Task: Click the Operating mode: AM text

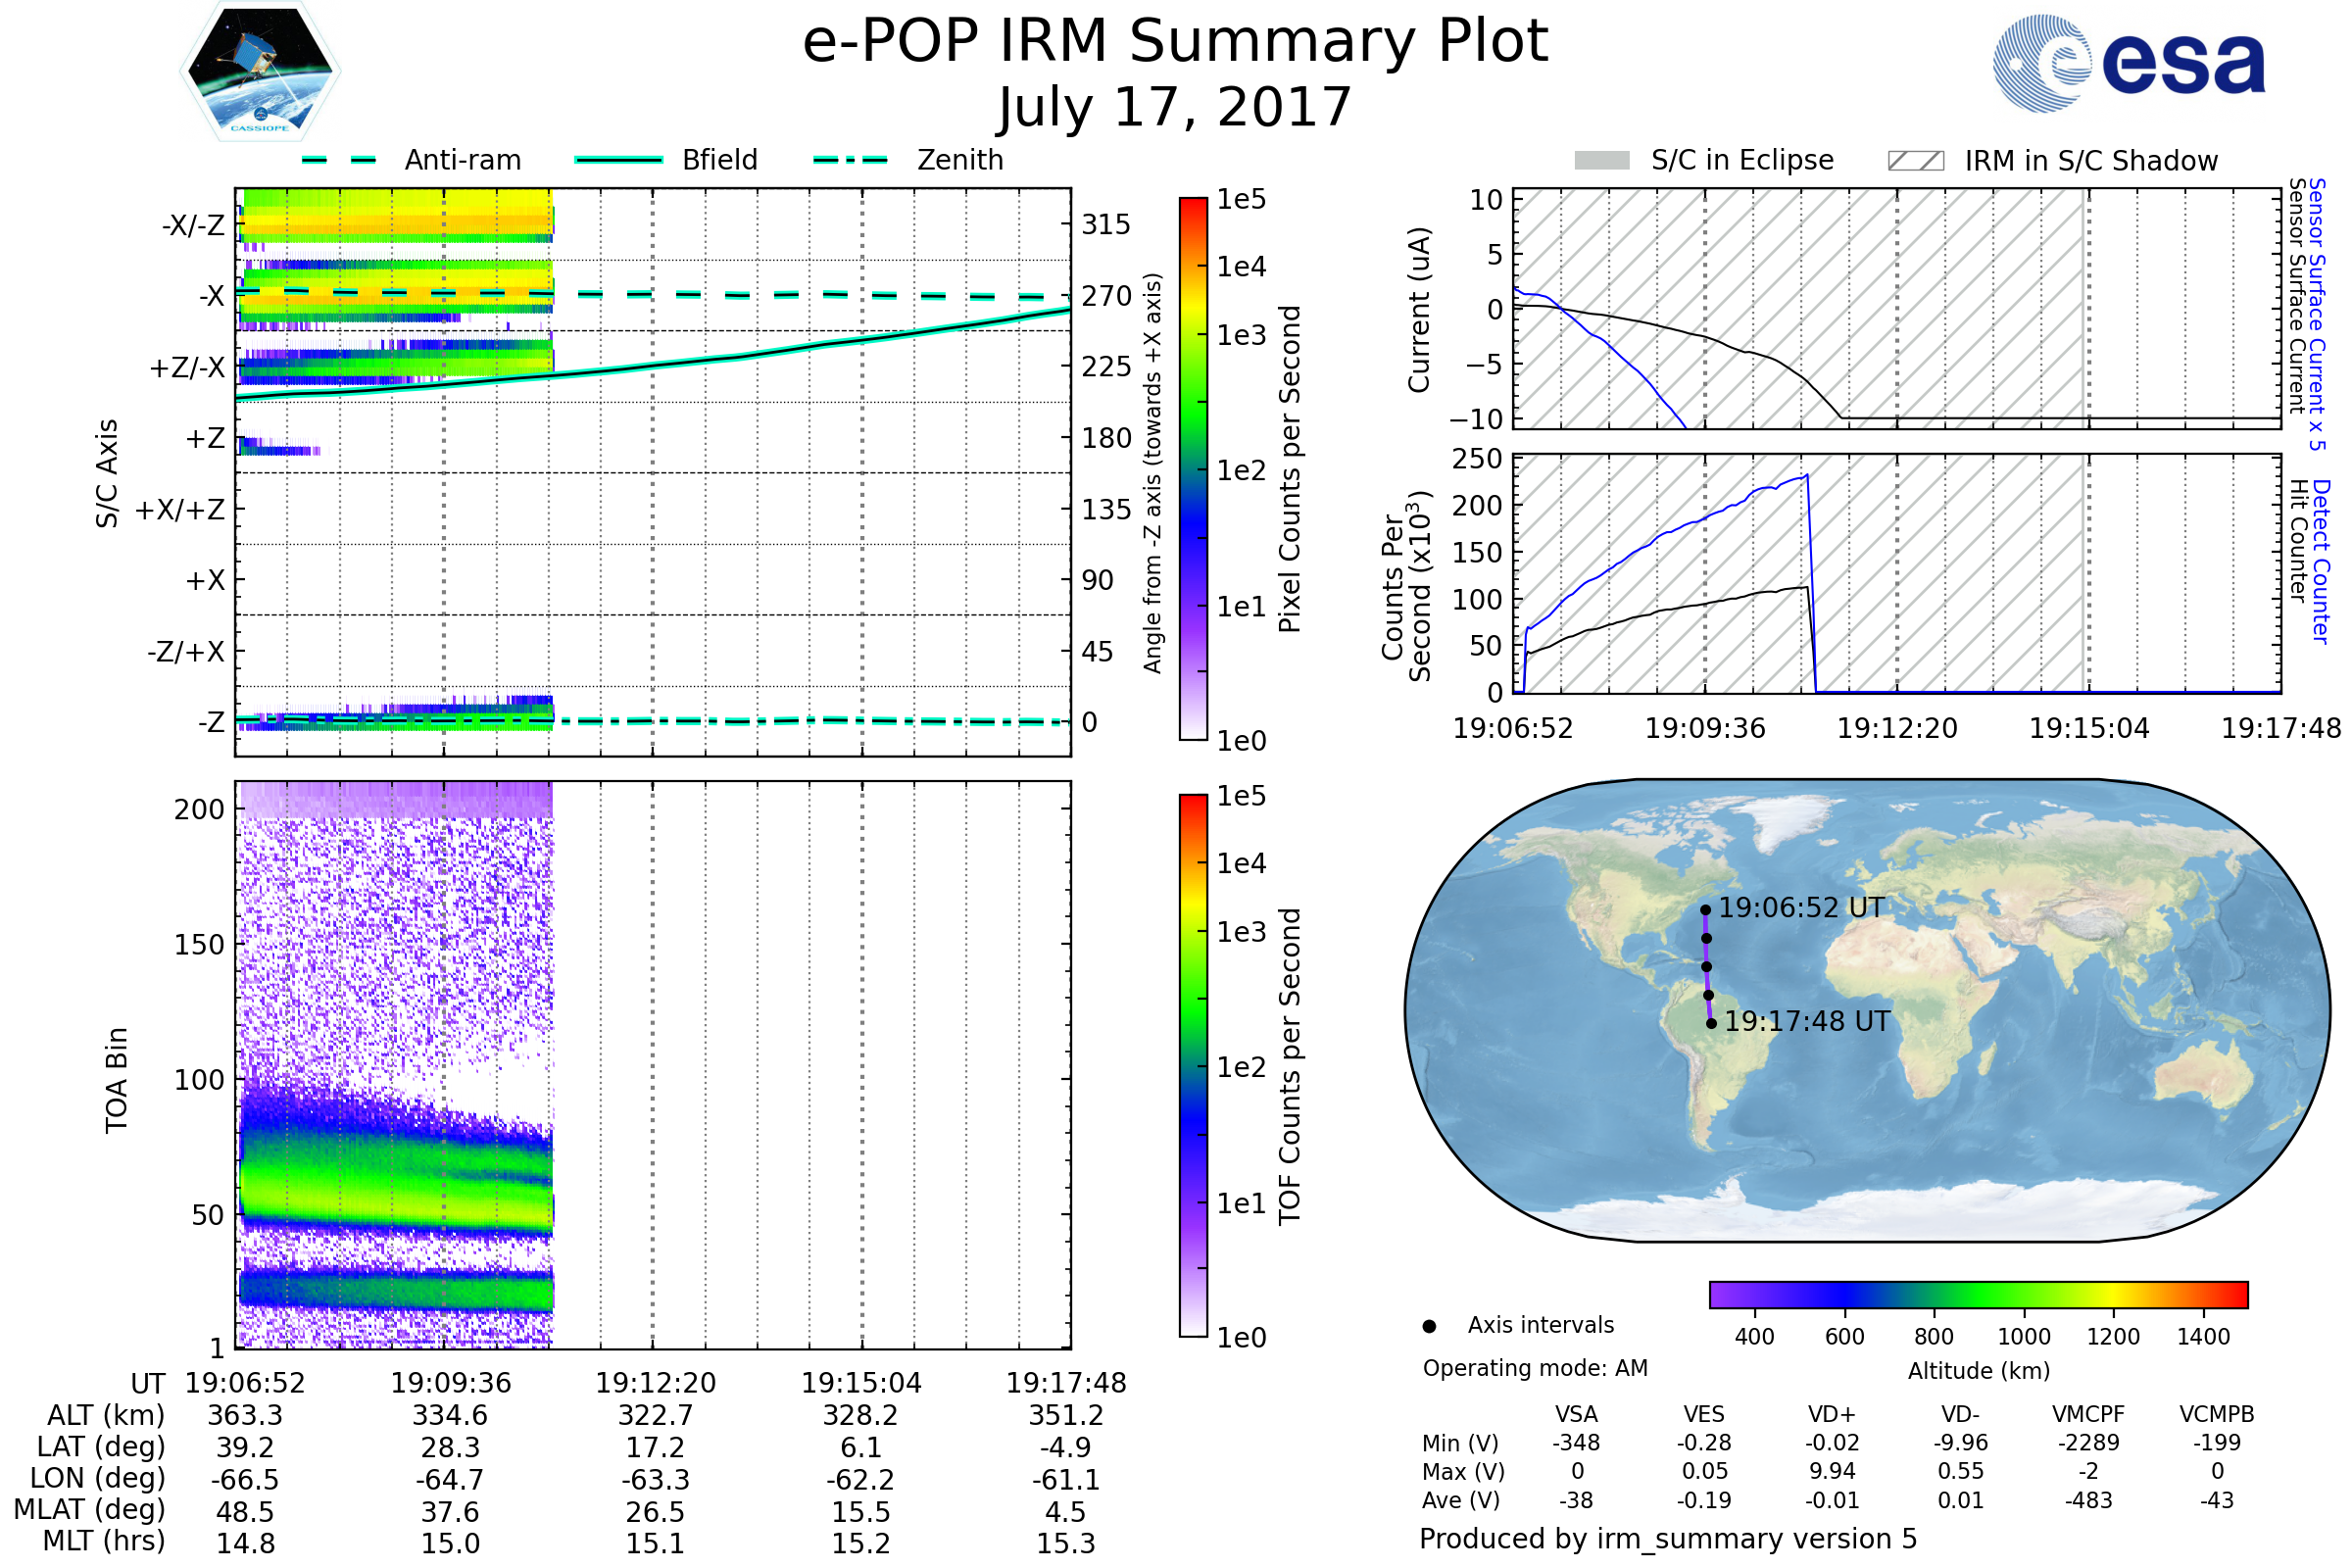Action: [1535, 1368]
